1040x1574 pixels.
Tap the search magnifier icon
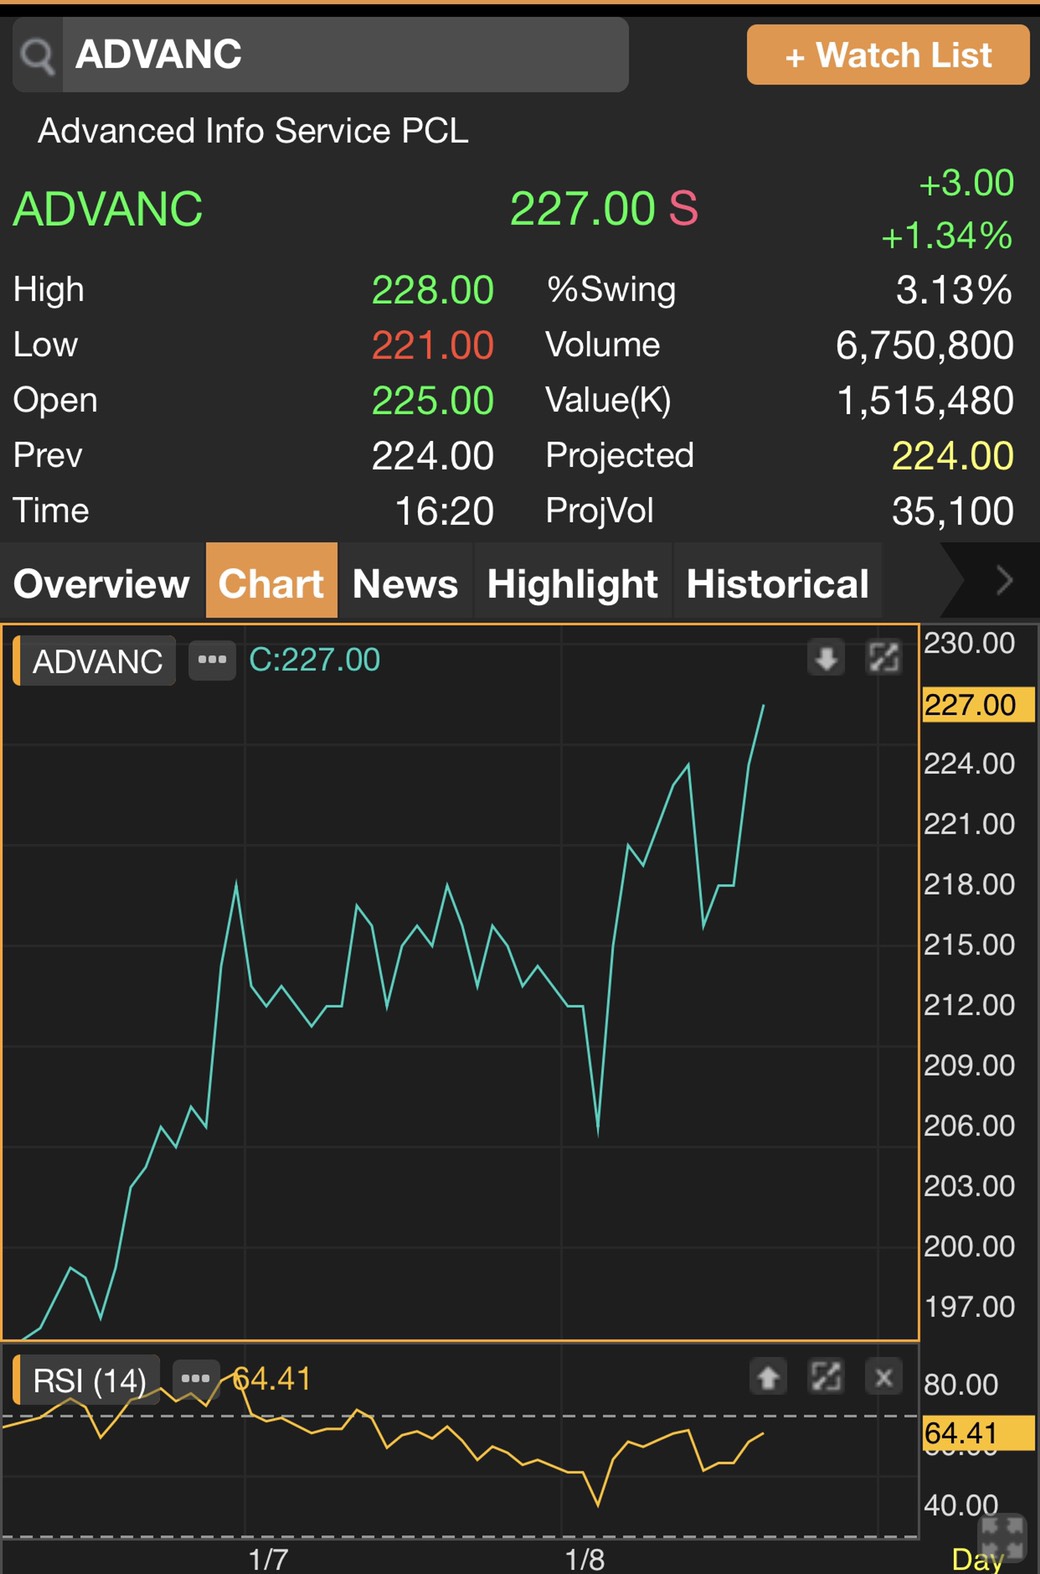tap(38, 56)
